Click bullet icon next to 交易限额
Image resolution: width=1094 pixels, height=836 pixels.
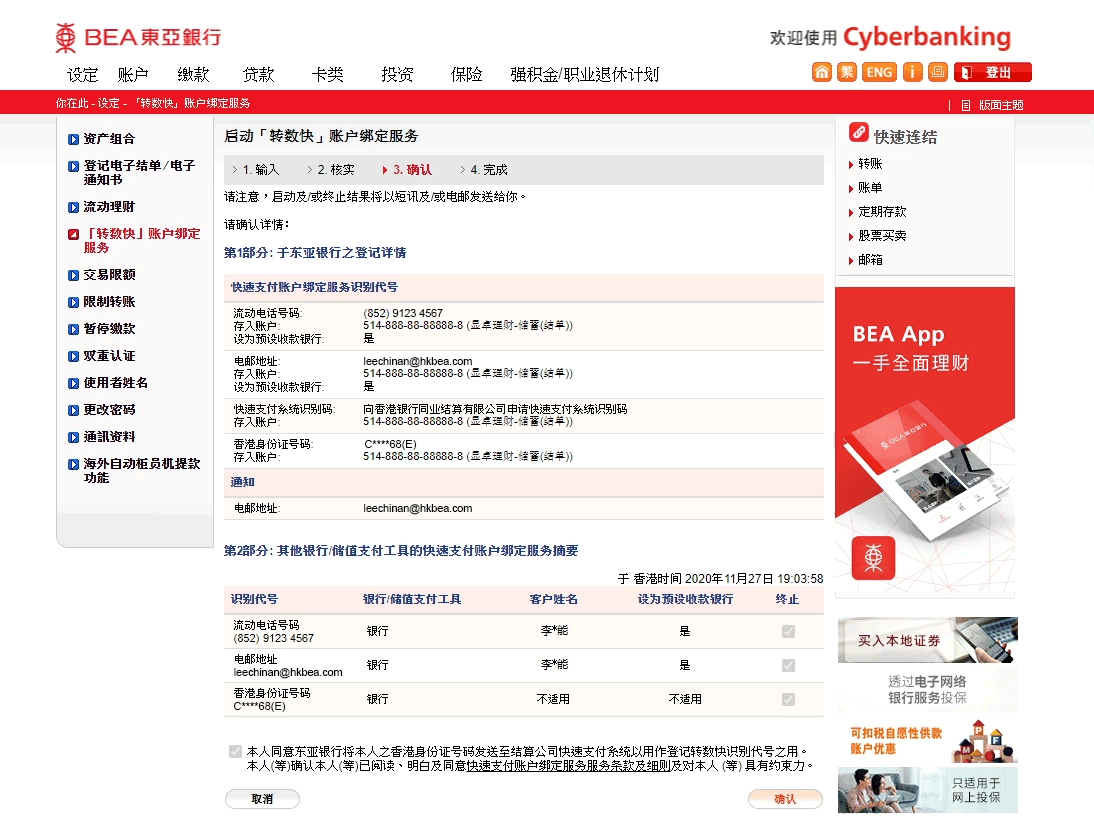tap(73, 276)
